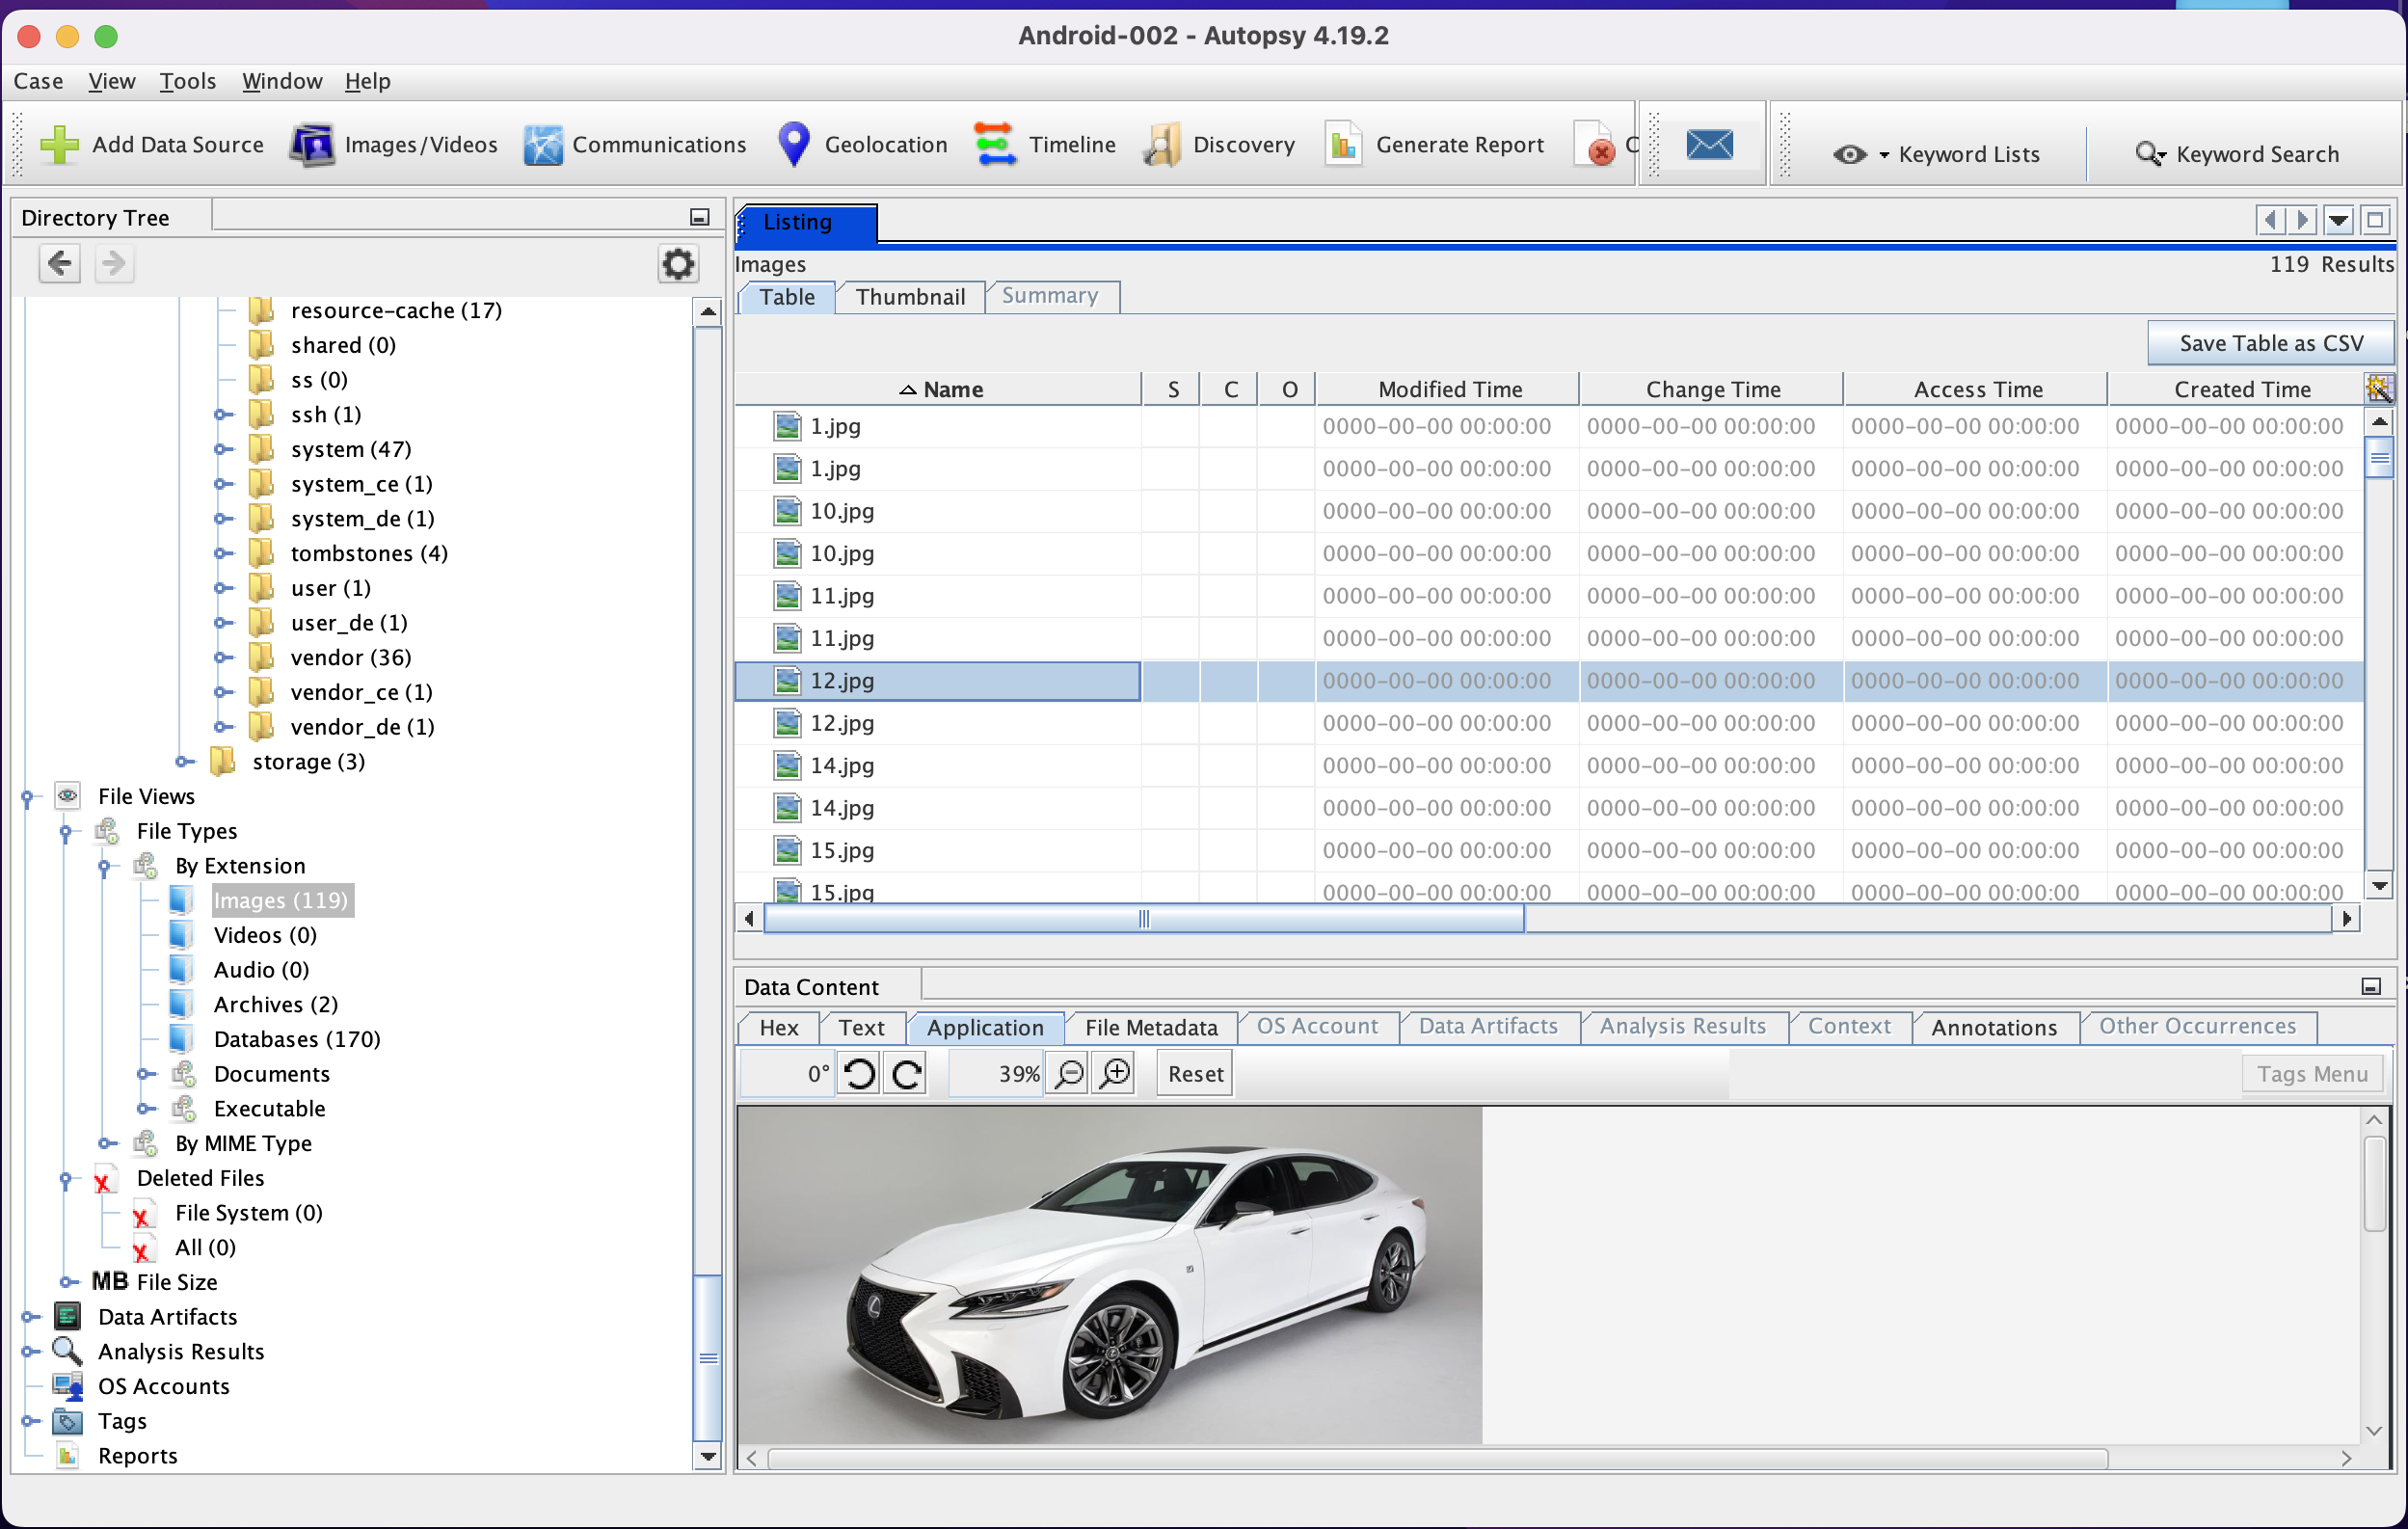
Task: Open the Images/Videos gallery
Action: pyautogui.click(x=395, y=144)
